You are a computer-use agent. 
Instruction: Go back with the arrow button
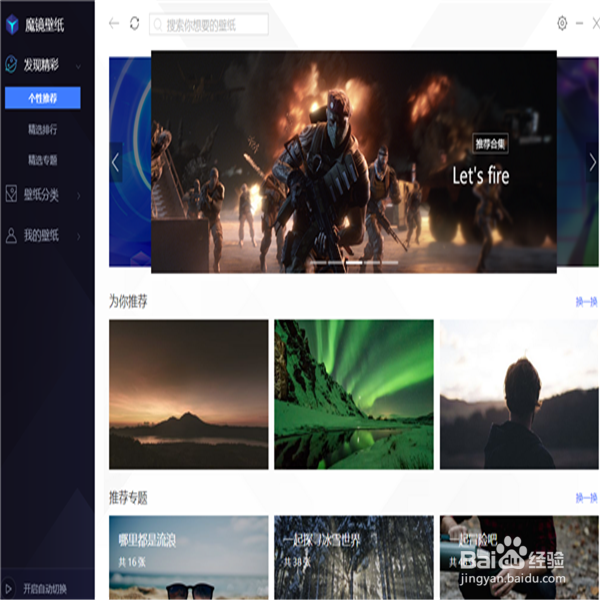(x=114, y=23)
